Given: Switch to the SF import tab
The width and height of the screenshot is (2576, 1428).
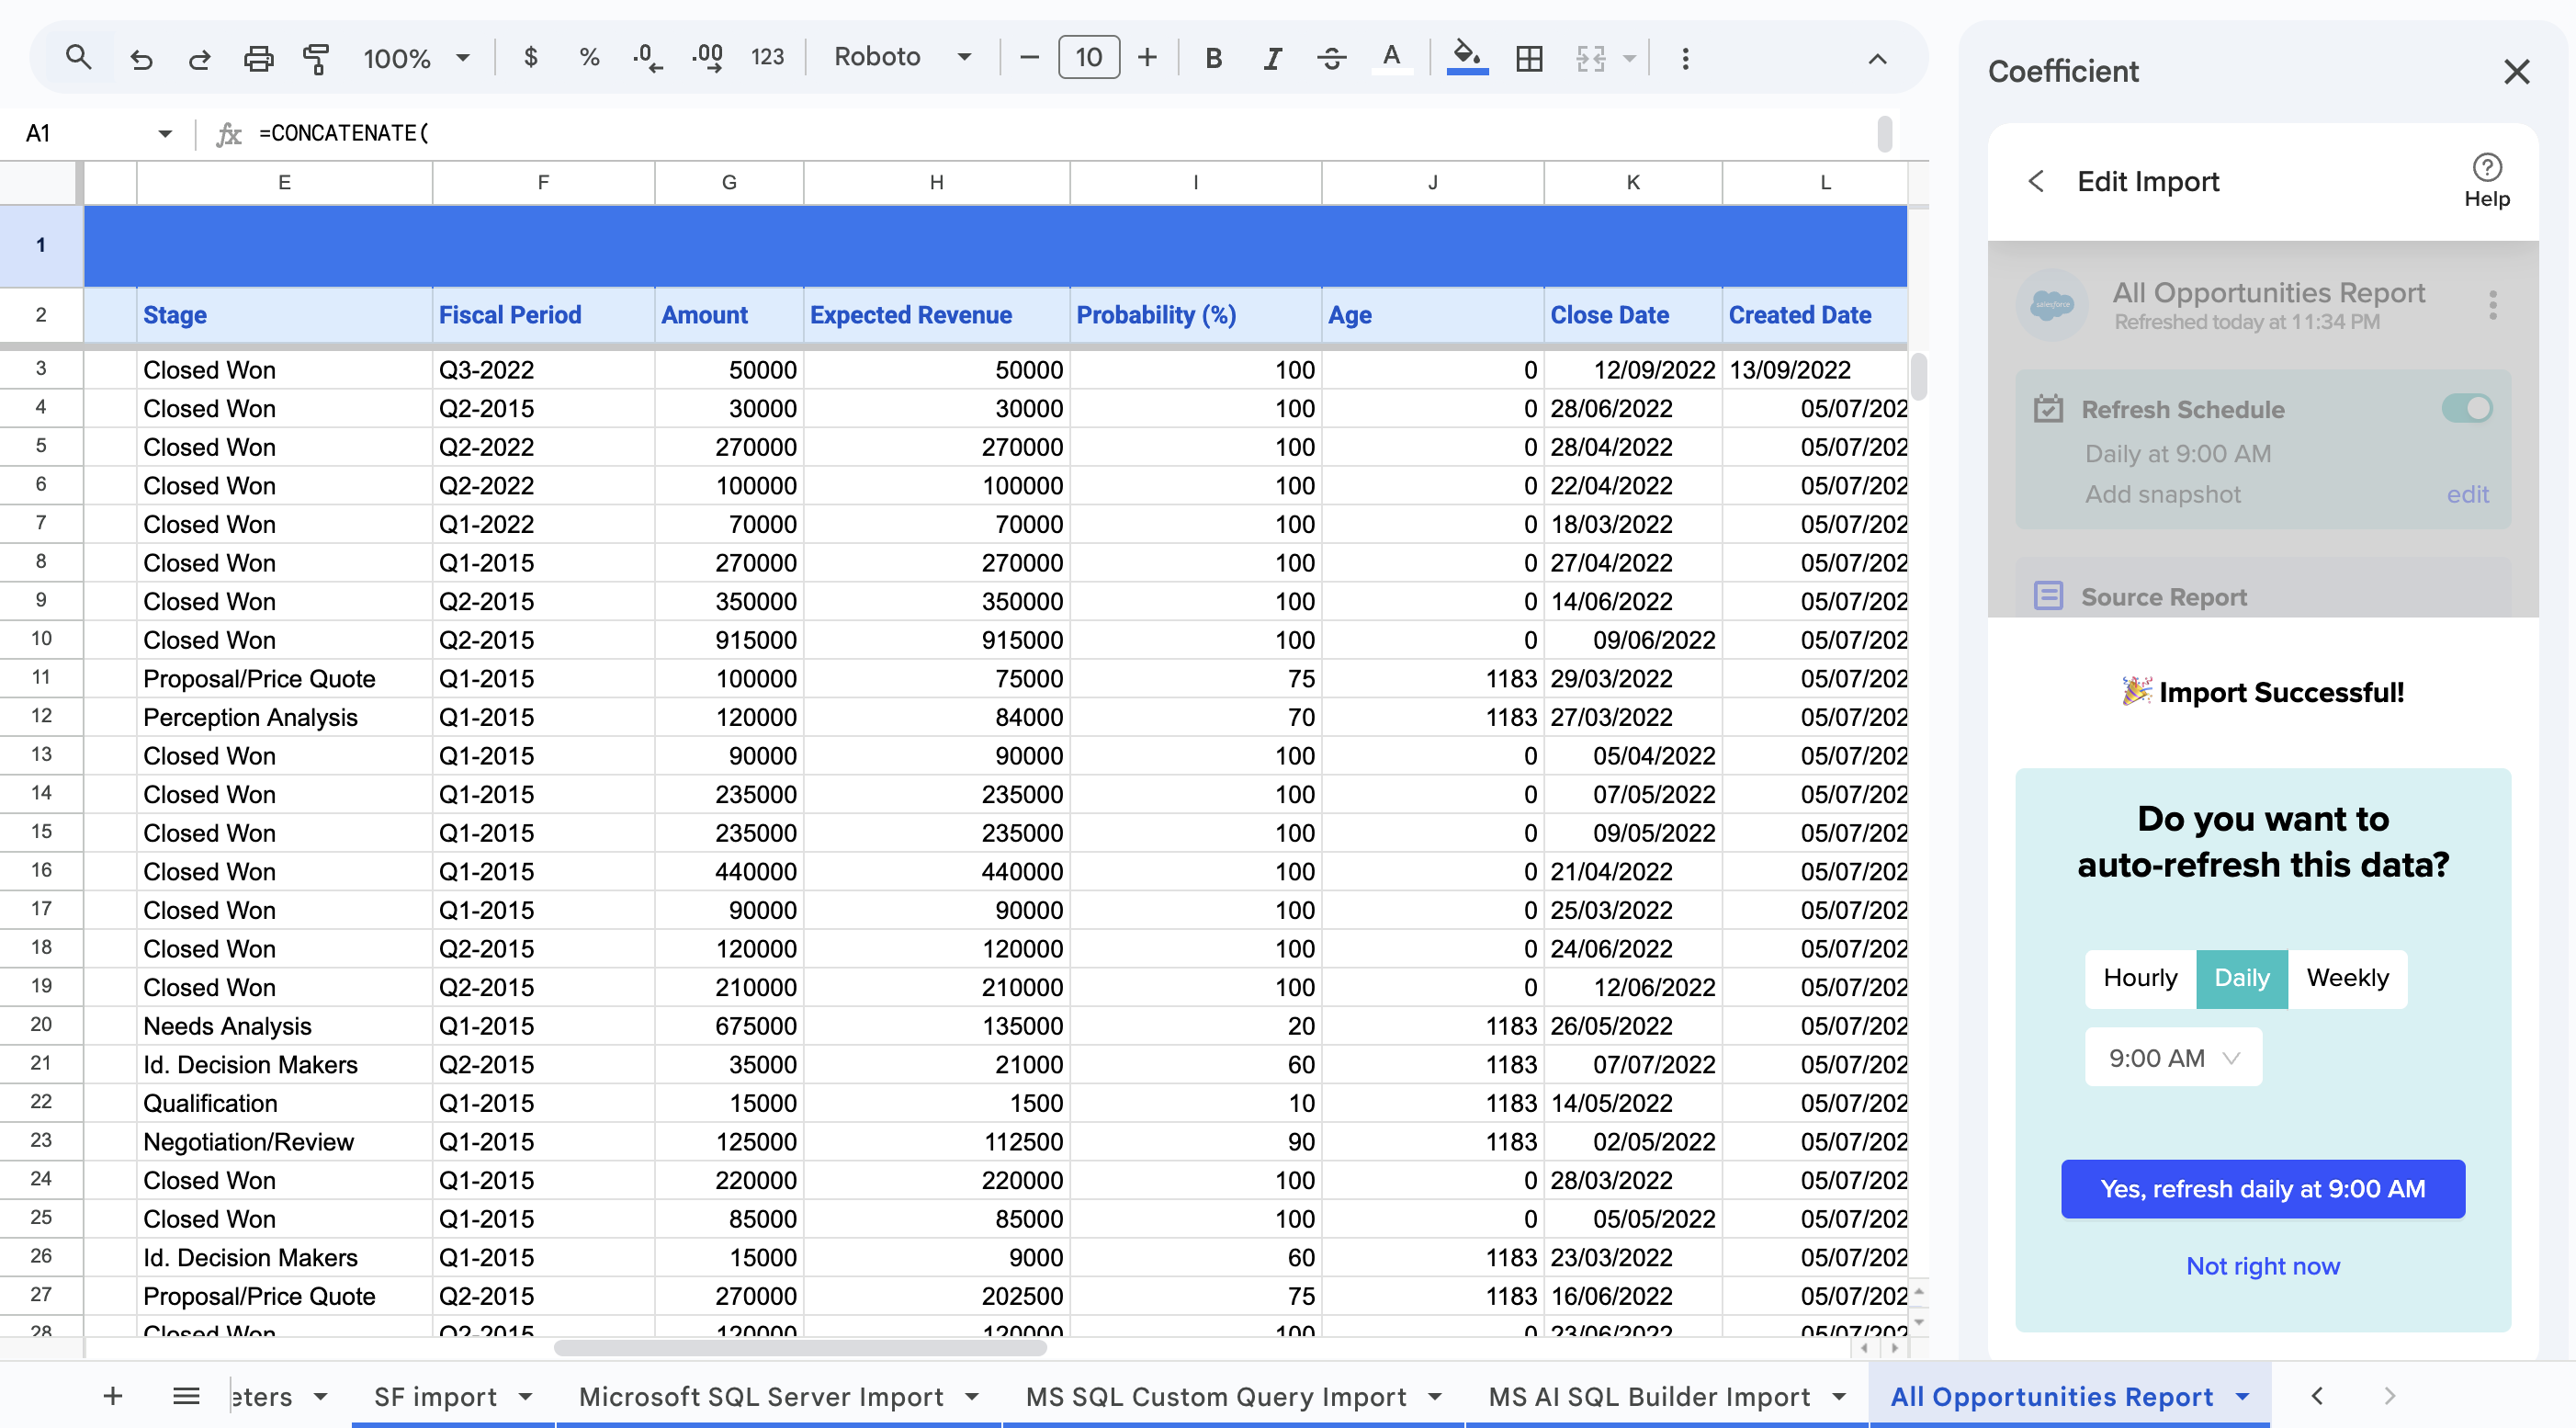Looking at the screenshot, I should [x=434, y=1396].
